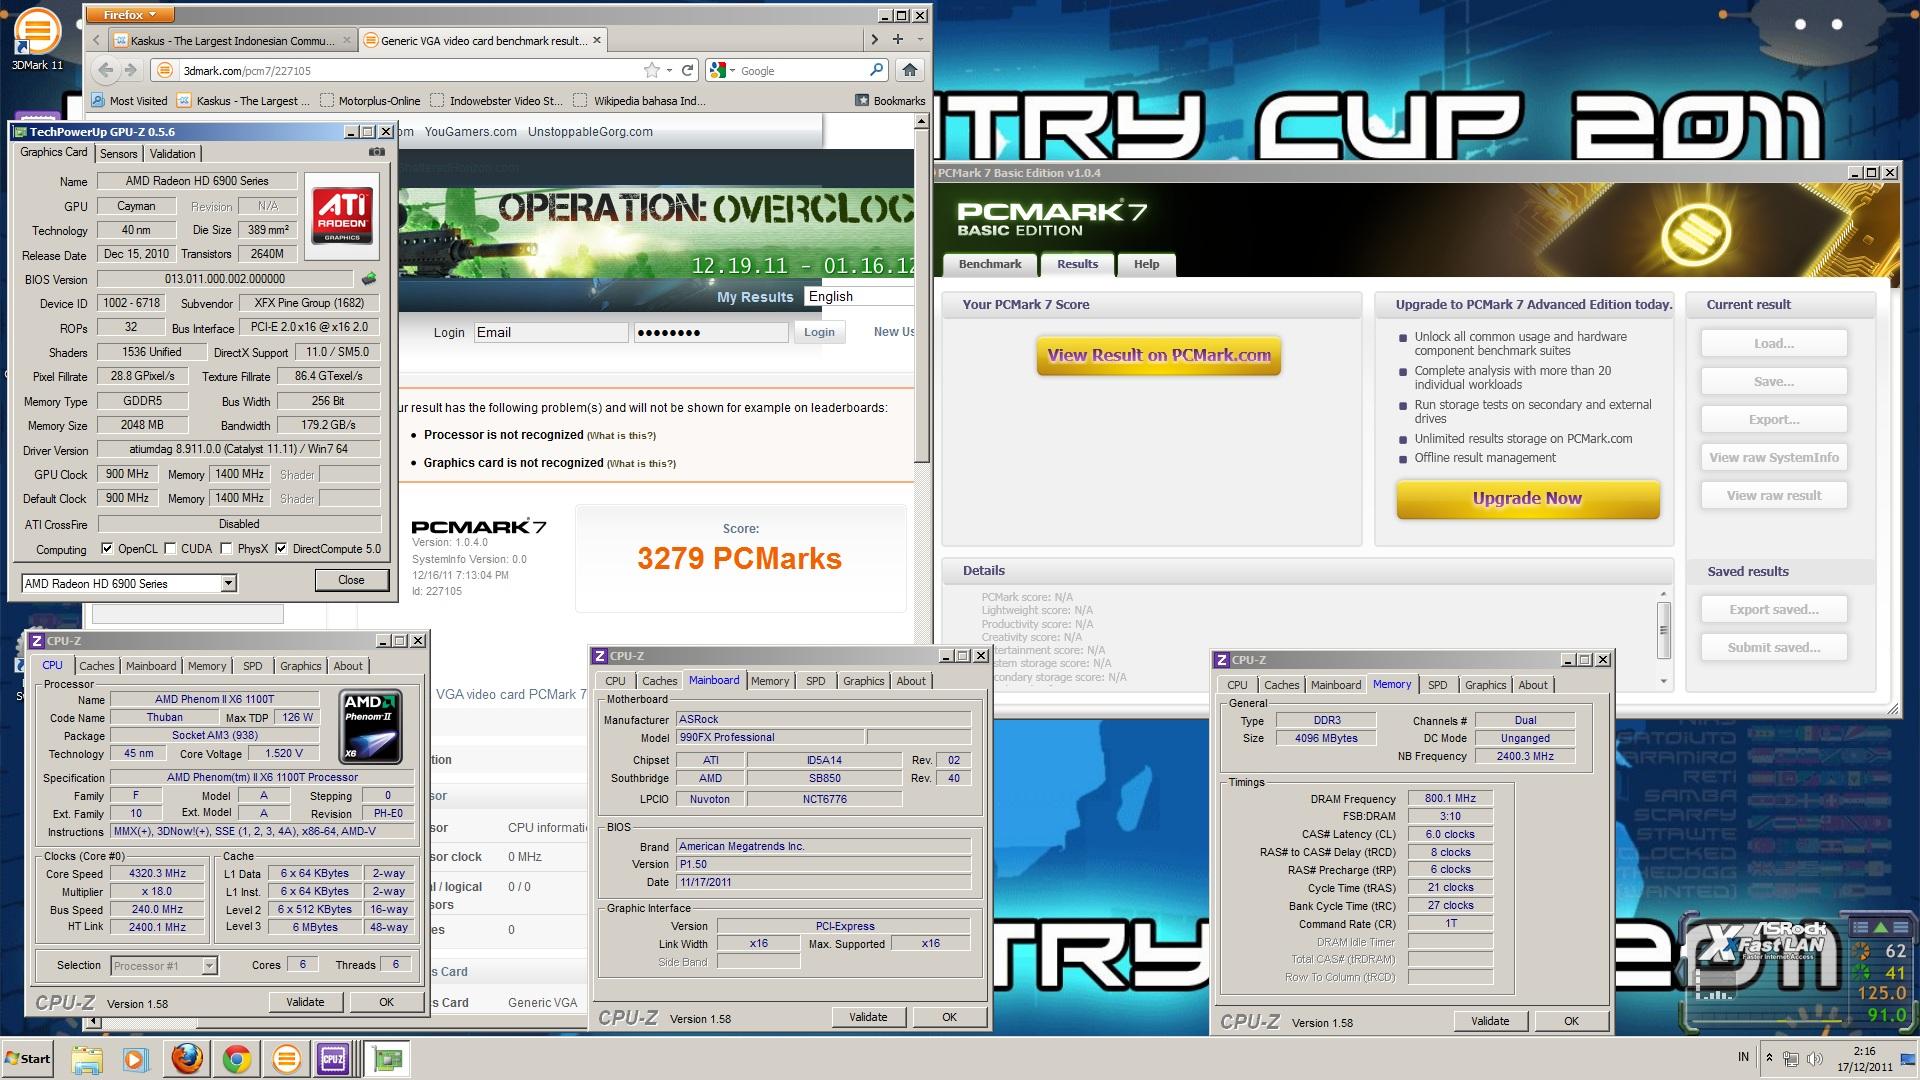Open the Firefox menu button dropdown
The width and height of the screenshot is (1920, 1080).
point(130,15)
